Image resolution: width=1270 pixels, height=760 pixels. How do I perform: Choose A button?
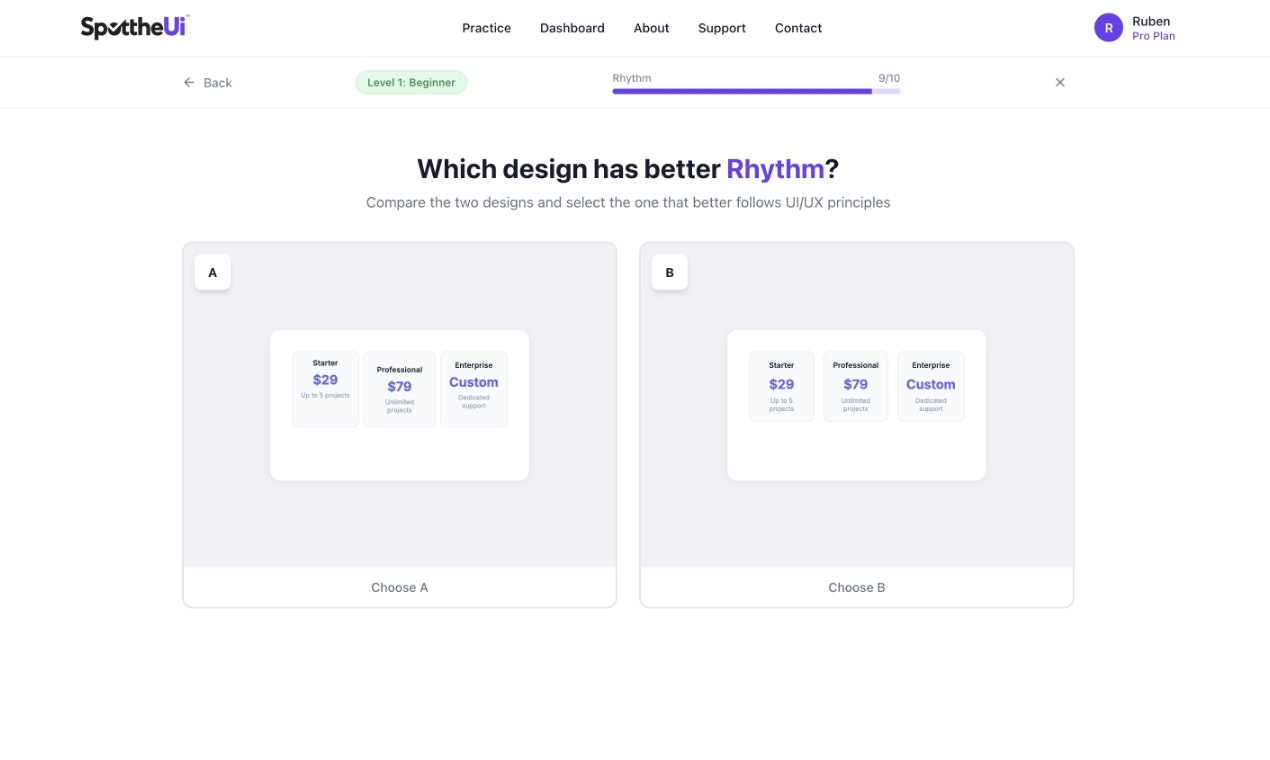(399, 587)
